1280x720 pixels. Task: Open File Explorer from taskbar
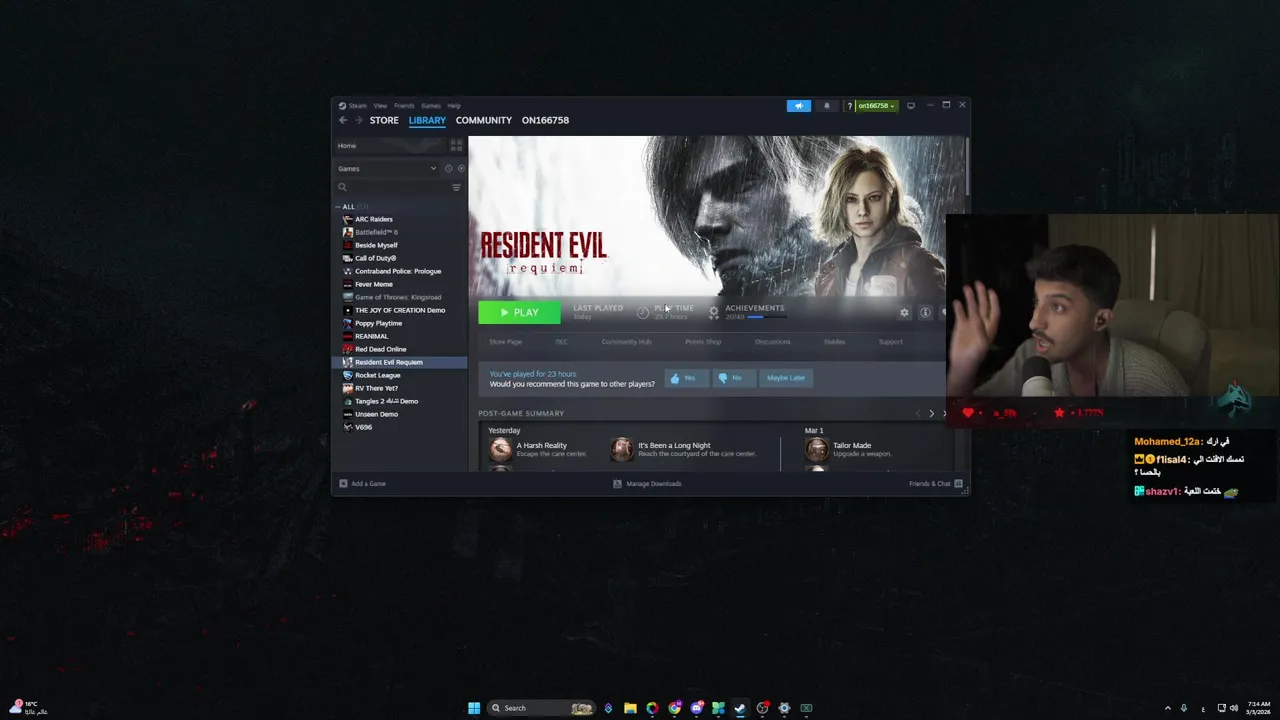[630, 708]
